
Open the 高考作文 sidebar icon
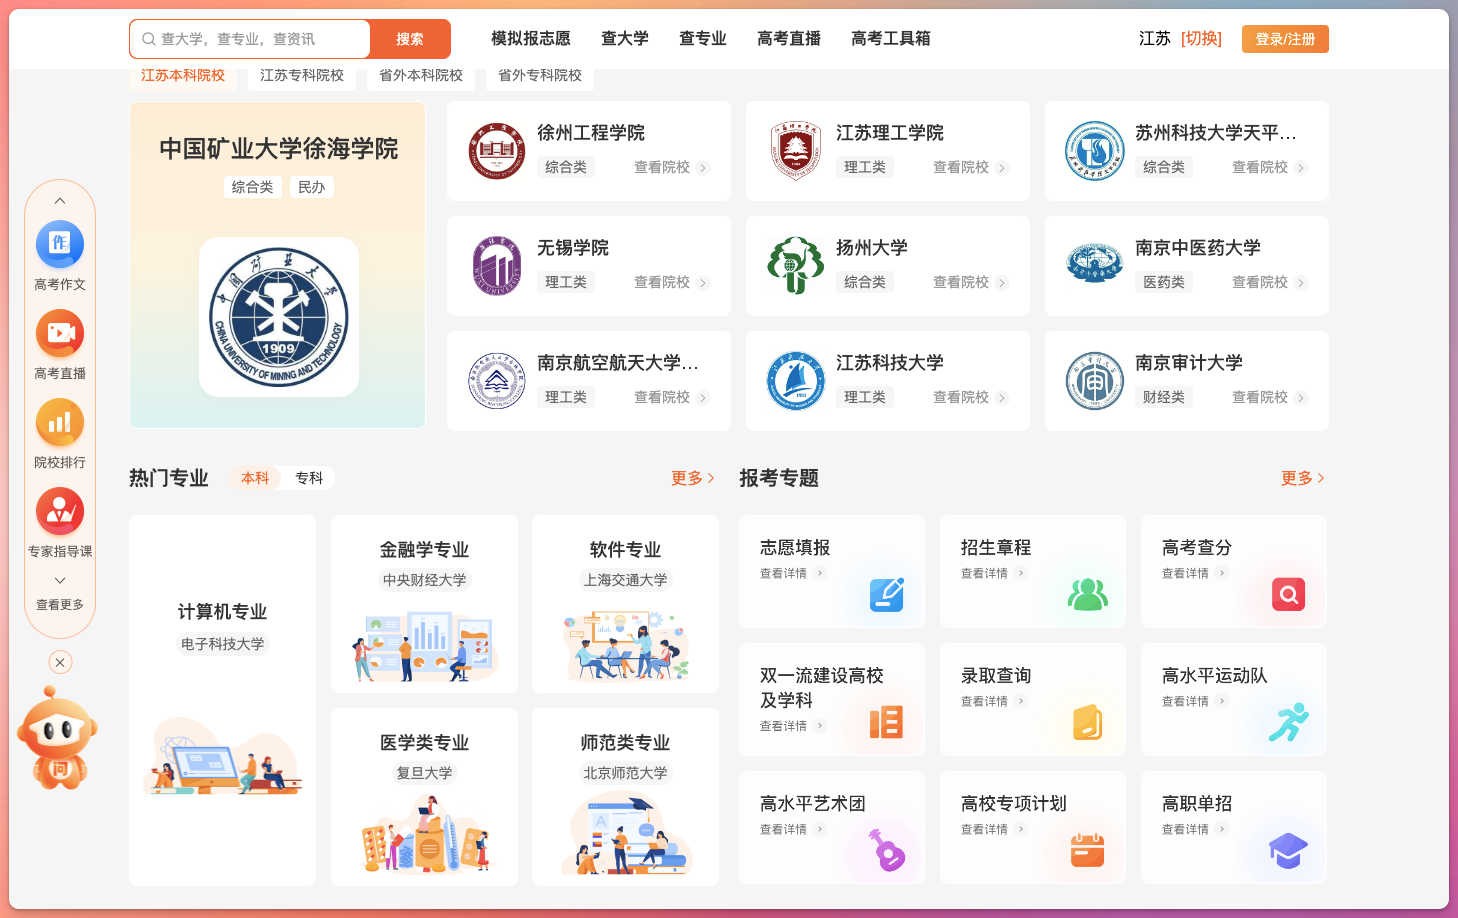[60, 245]
